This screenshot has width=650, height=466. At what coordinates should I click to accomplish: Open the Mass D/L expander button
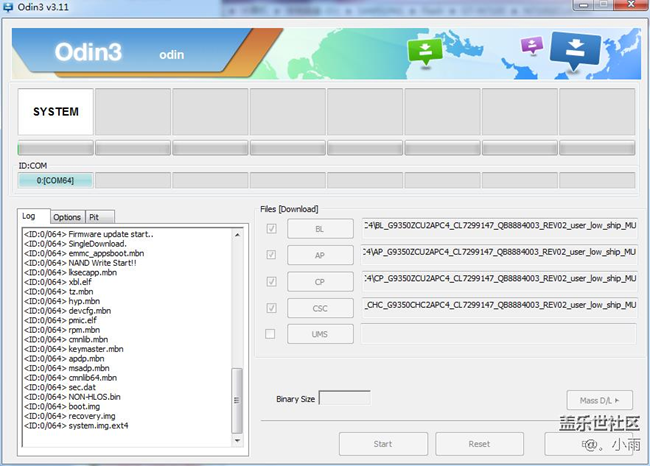(x=599, y=400)
